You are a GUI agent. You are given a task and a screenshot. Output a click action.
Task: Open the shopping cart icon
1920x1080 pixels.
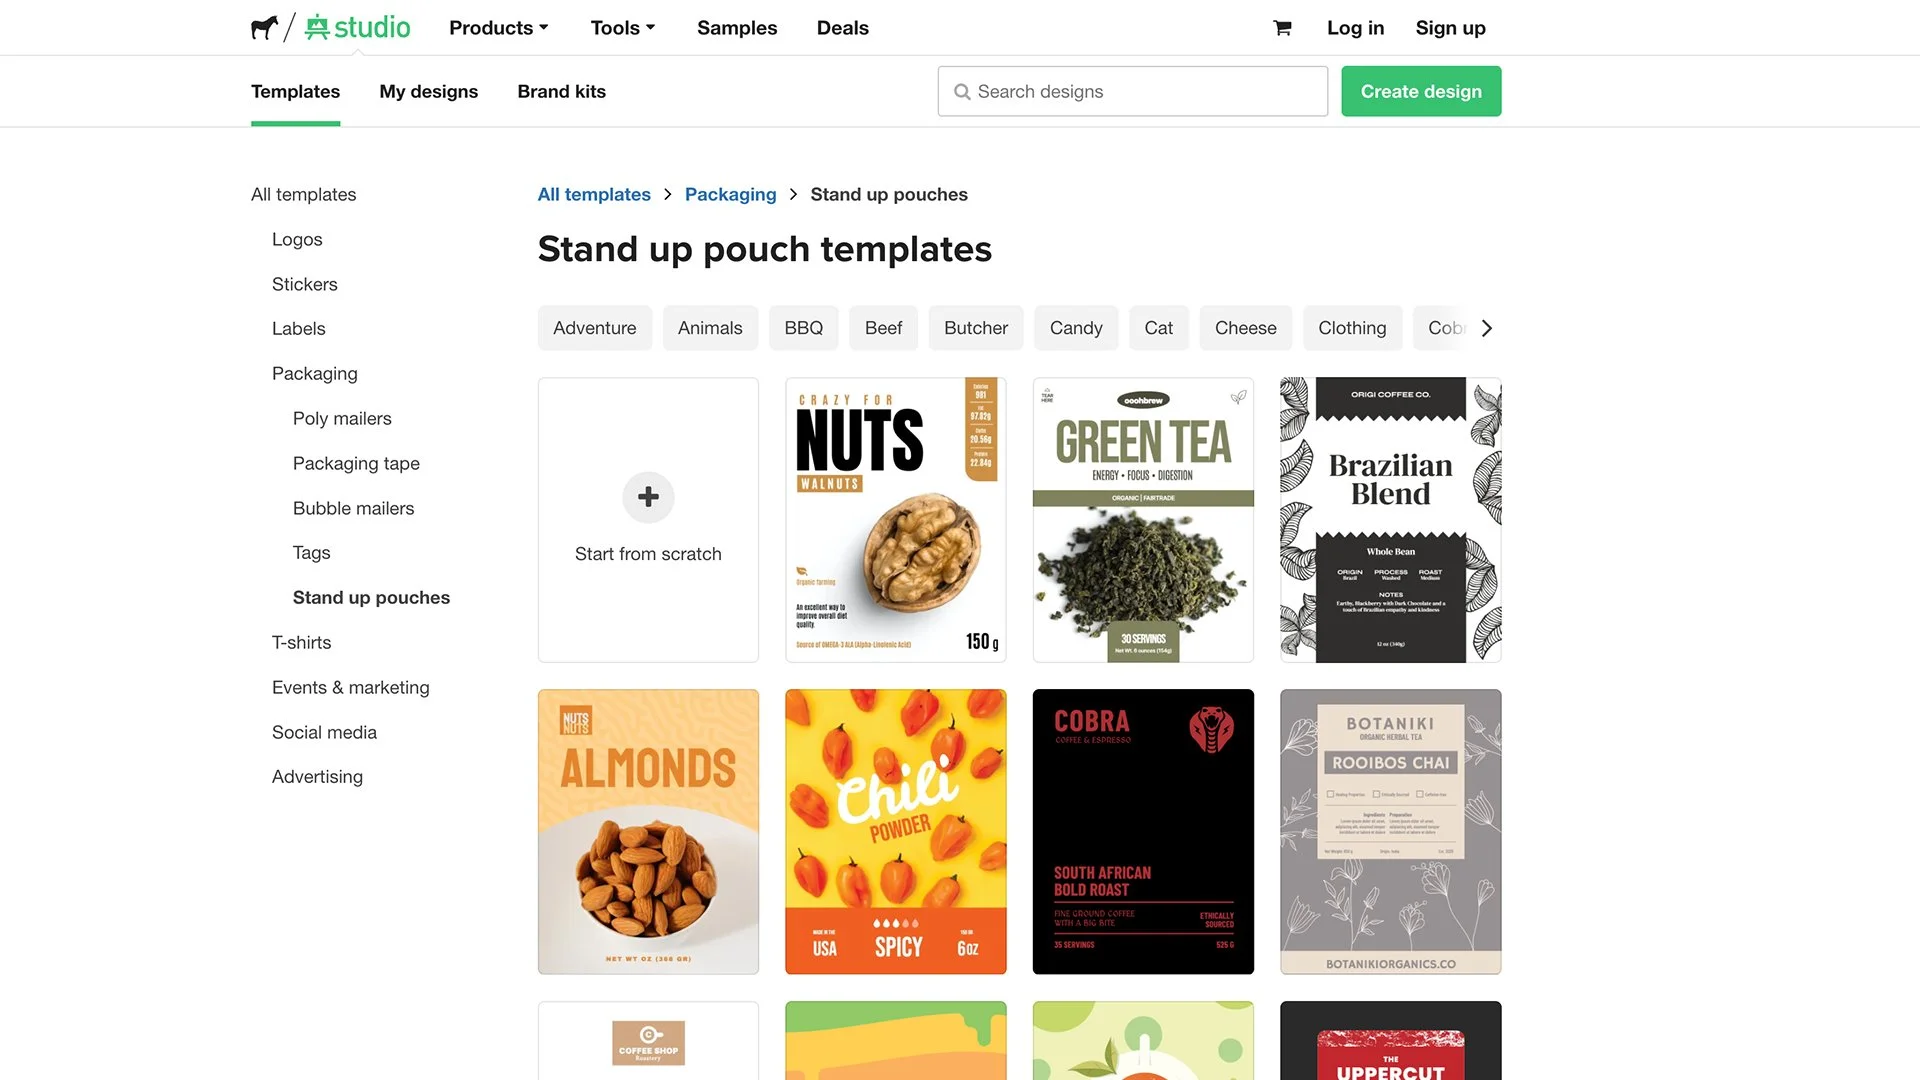(1282, 28)
